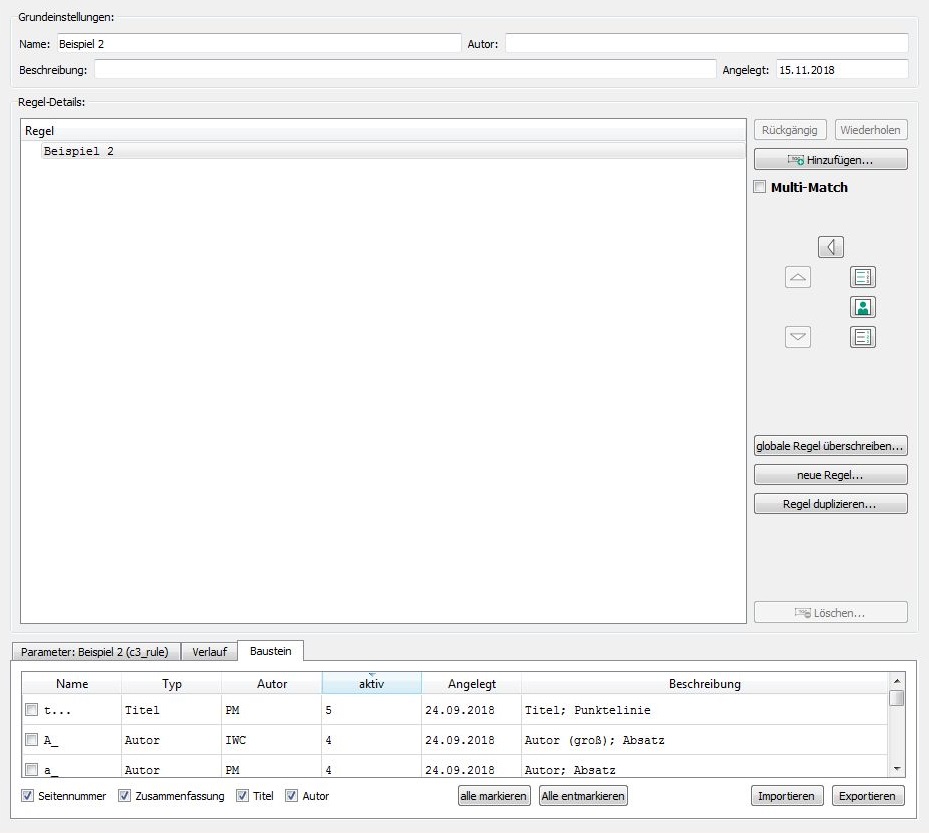Viewport: 929px width, 833px height.
Task: Click the Hinzufügen... button
Action: click(x=831, y=159)
